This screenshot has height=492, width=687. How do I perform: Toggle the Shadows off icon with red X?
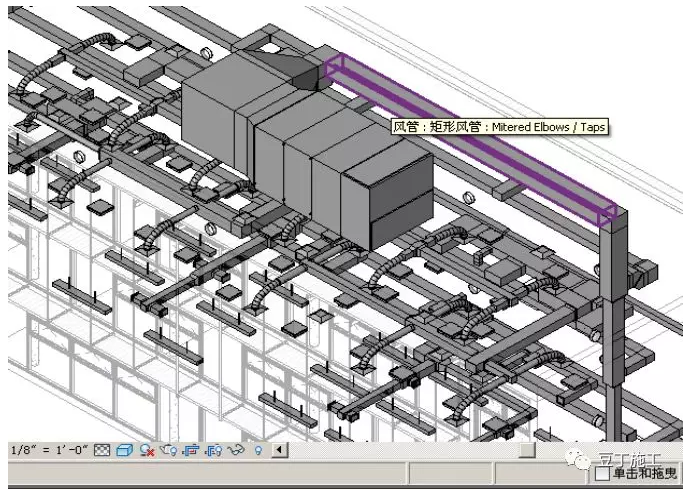tap(148, 450)
